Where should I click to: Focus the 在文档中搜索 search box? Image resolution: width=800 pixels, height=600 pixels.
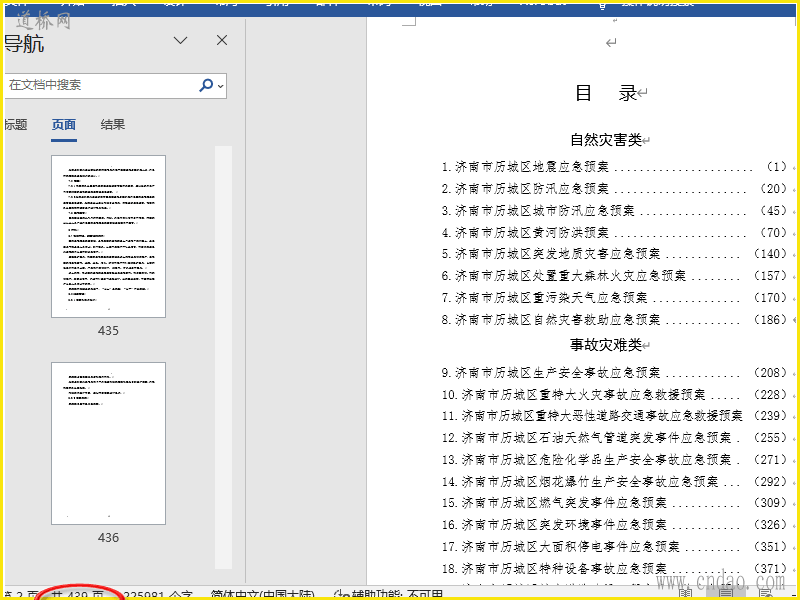coord(101,85)
